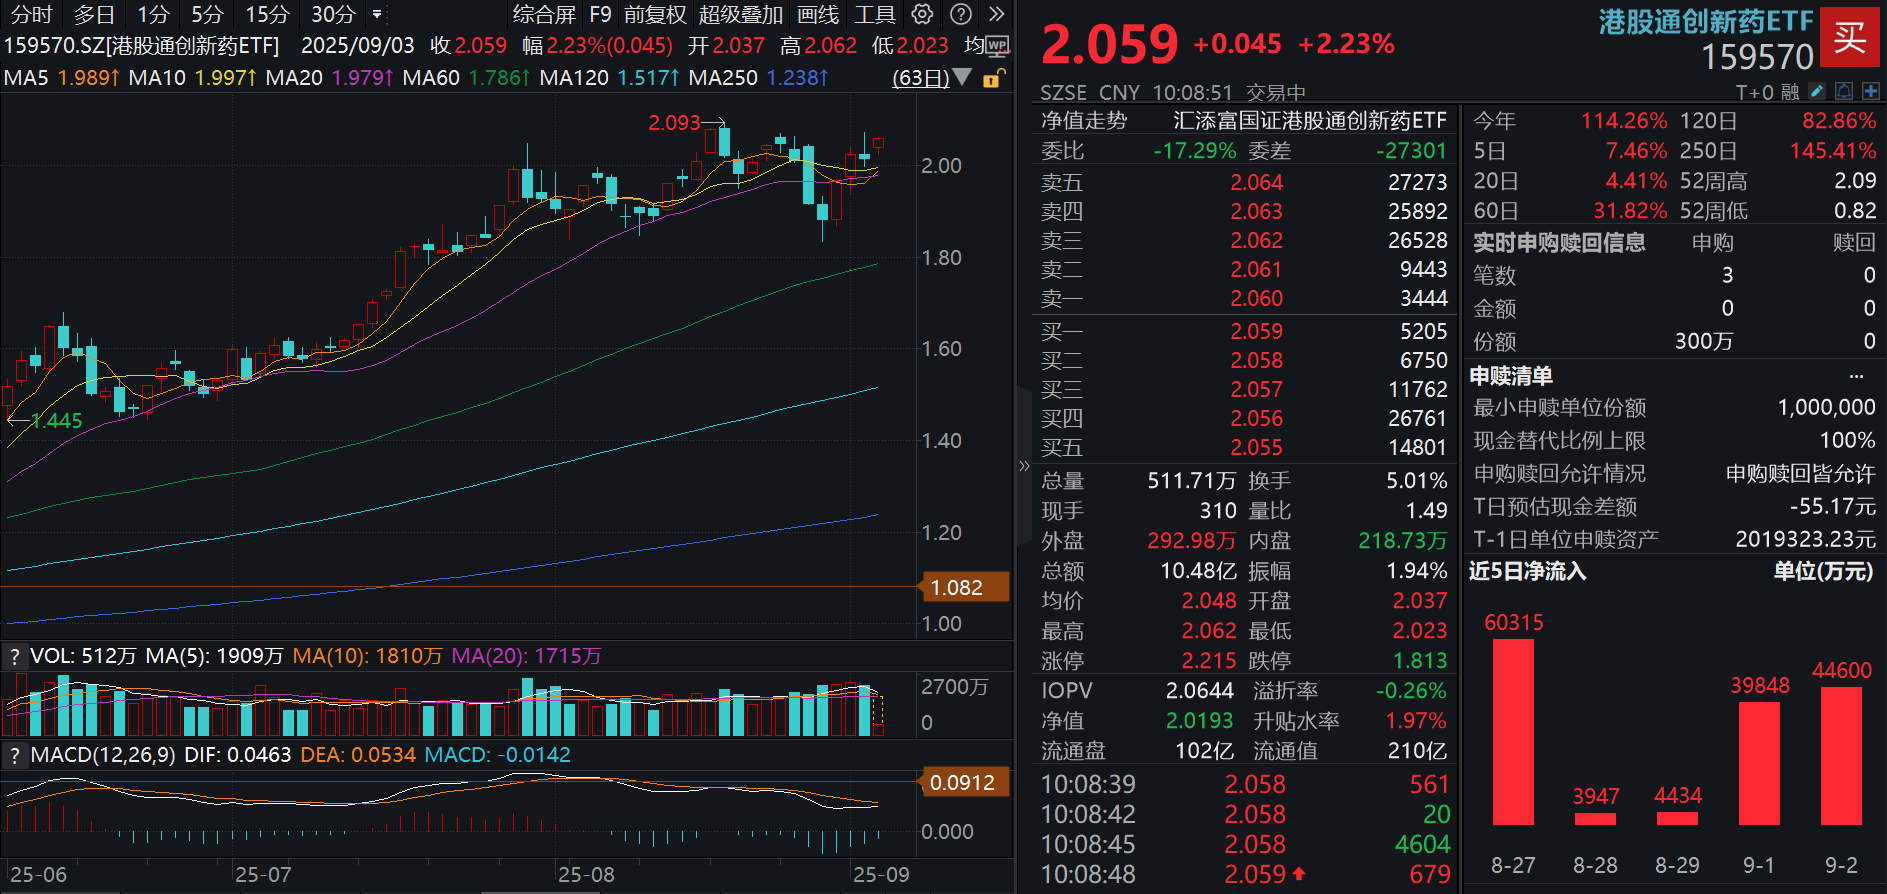Viewport: 1887px width, 894px height.
Task: Select the 15分 period tab
Action: (x=267, y=14)
